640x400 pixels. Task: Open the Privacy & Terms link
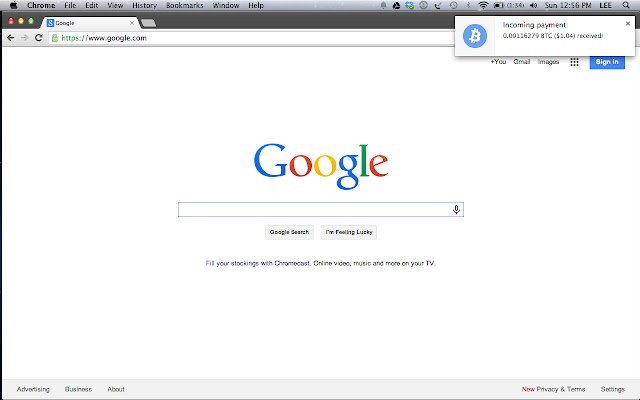pyautogui.click(x=560, y=389)
